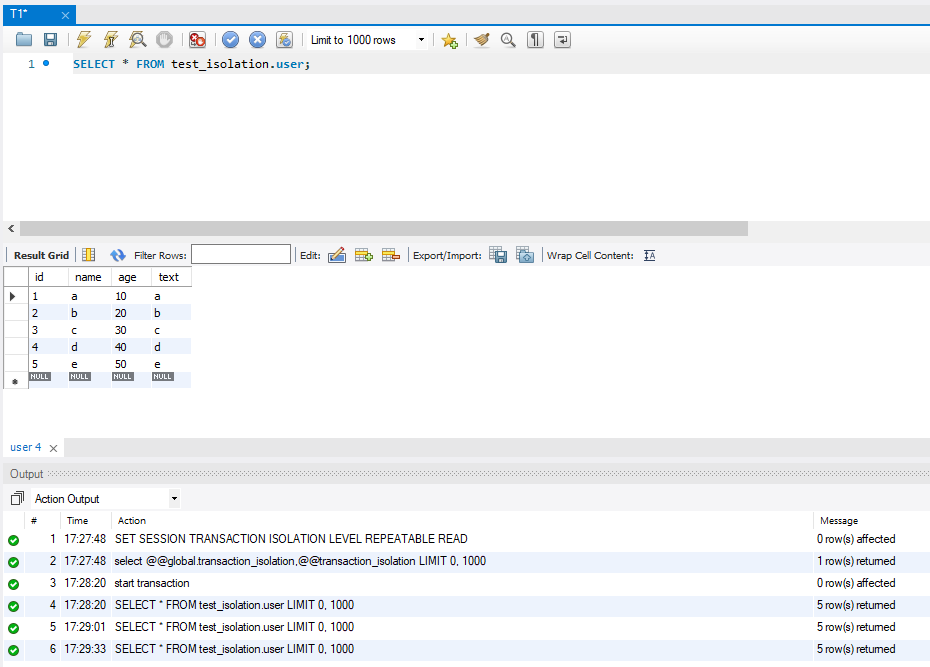Select the 17:29:33 SELECT log row

[466, 649]
